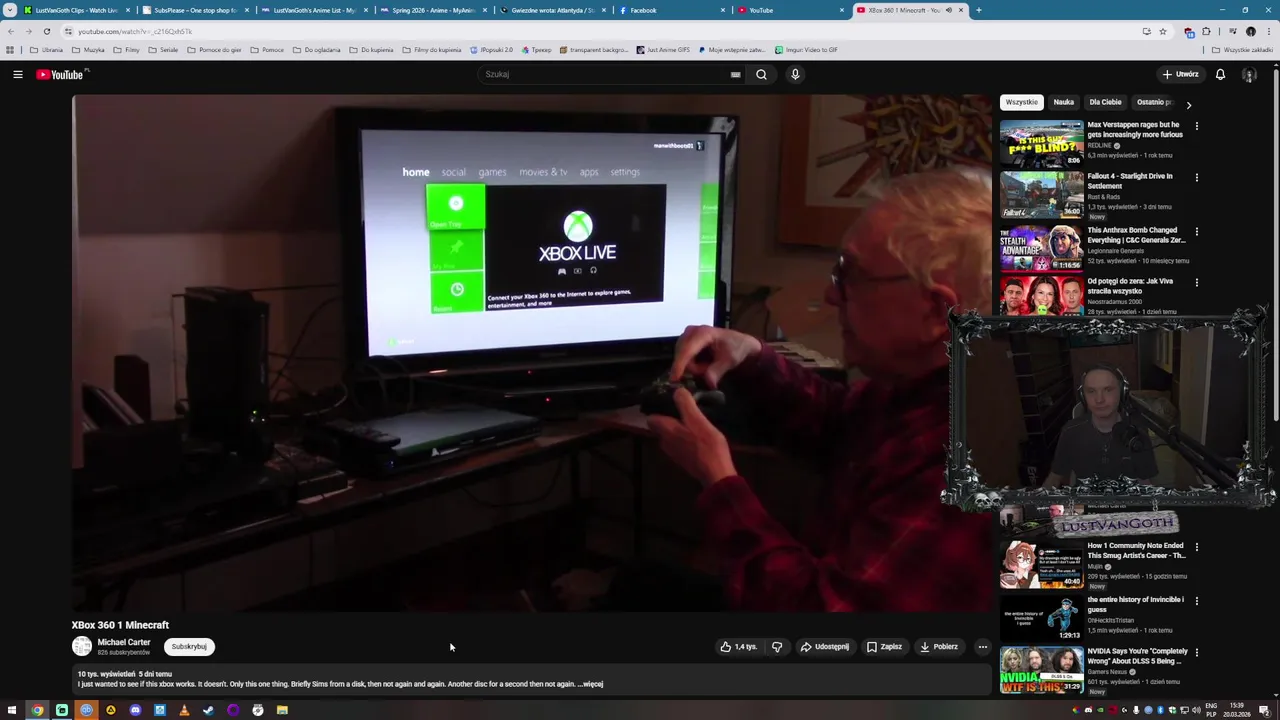Select the Nauka filter chip
This screenshot has height=720, width=1280.
pos(1063,102)
